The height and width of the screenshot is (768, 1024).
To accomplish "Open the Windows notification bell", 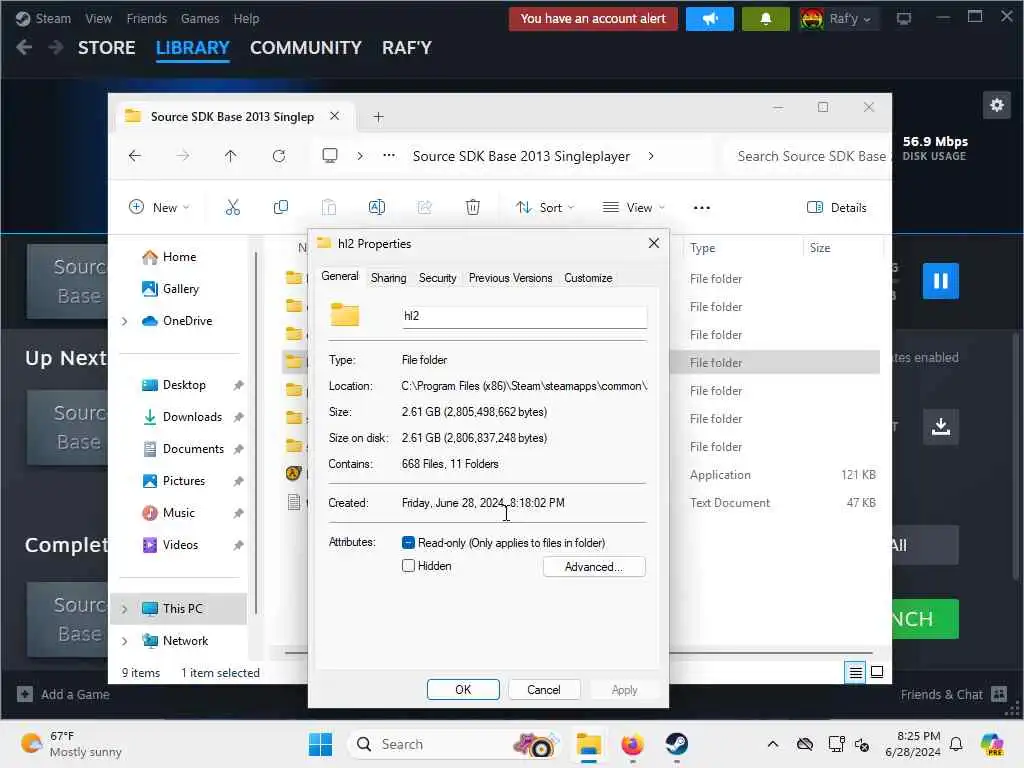I will coord(956,744).
